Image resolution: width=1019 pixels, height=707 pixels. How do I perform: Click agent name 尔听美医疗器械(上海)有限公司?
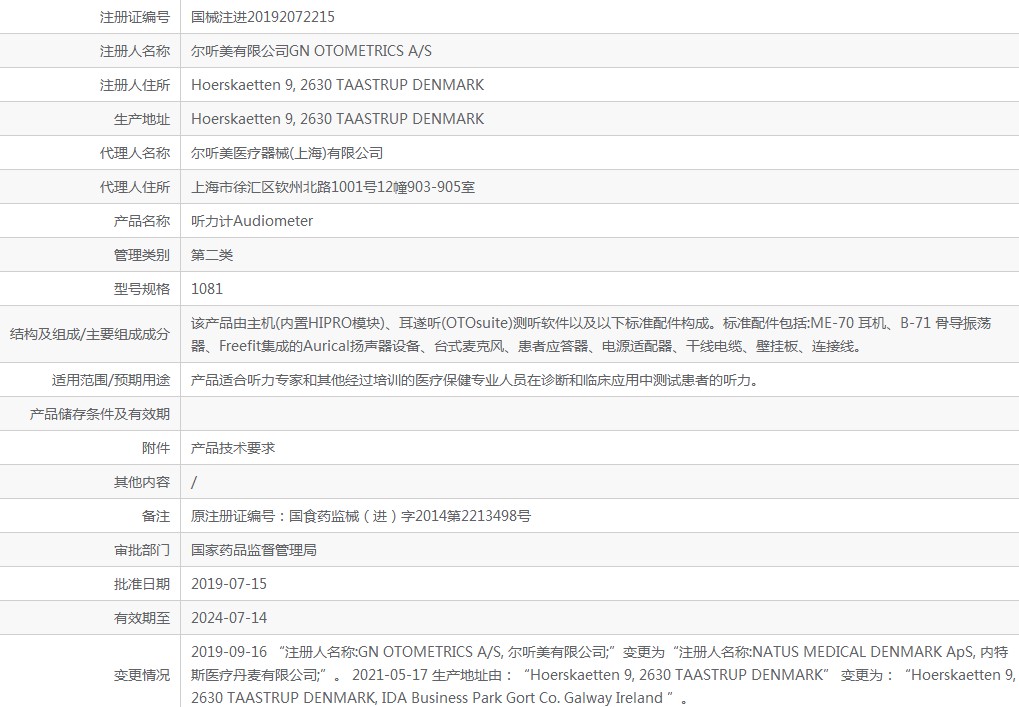pos(287,153)
